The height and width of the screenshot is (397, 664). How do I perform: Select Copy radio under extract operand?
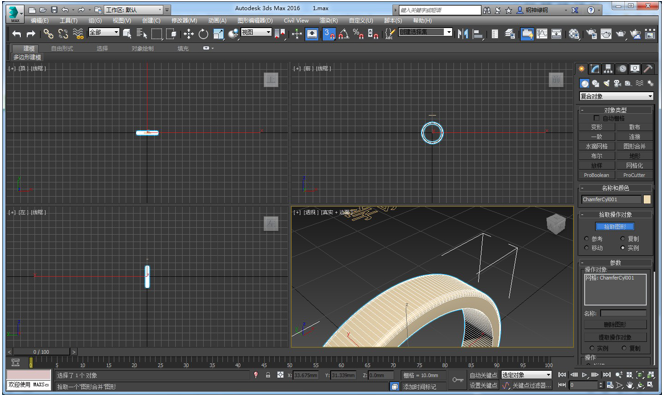point(624,348)
